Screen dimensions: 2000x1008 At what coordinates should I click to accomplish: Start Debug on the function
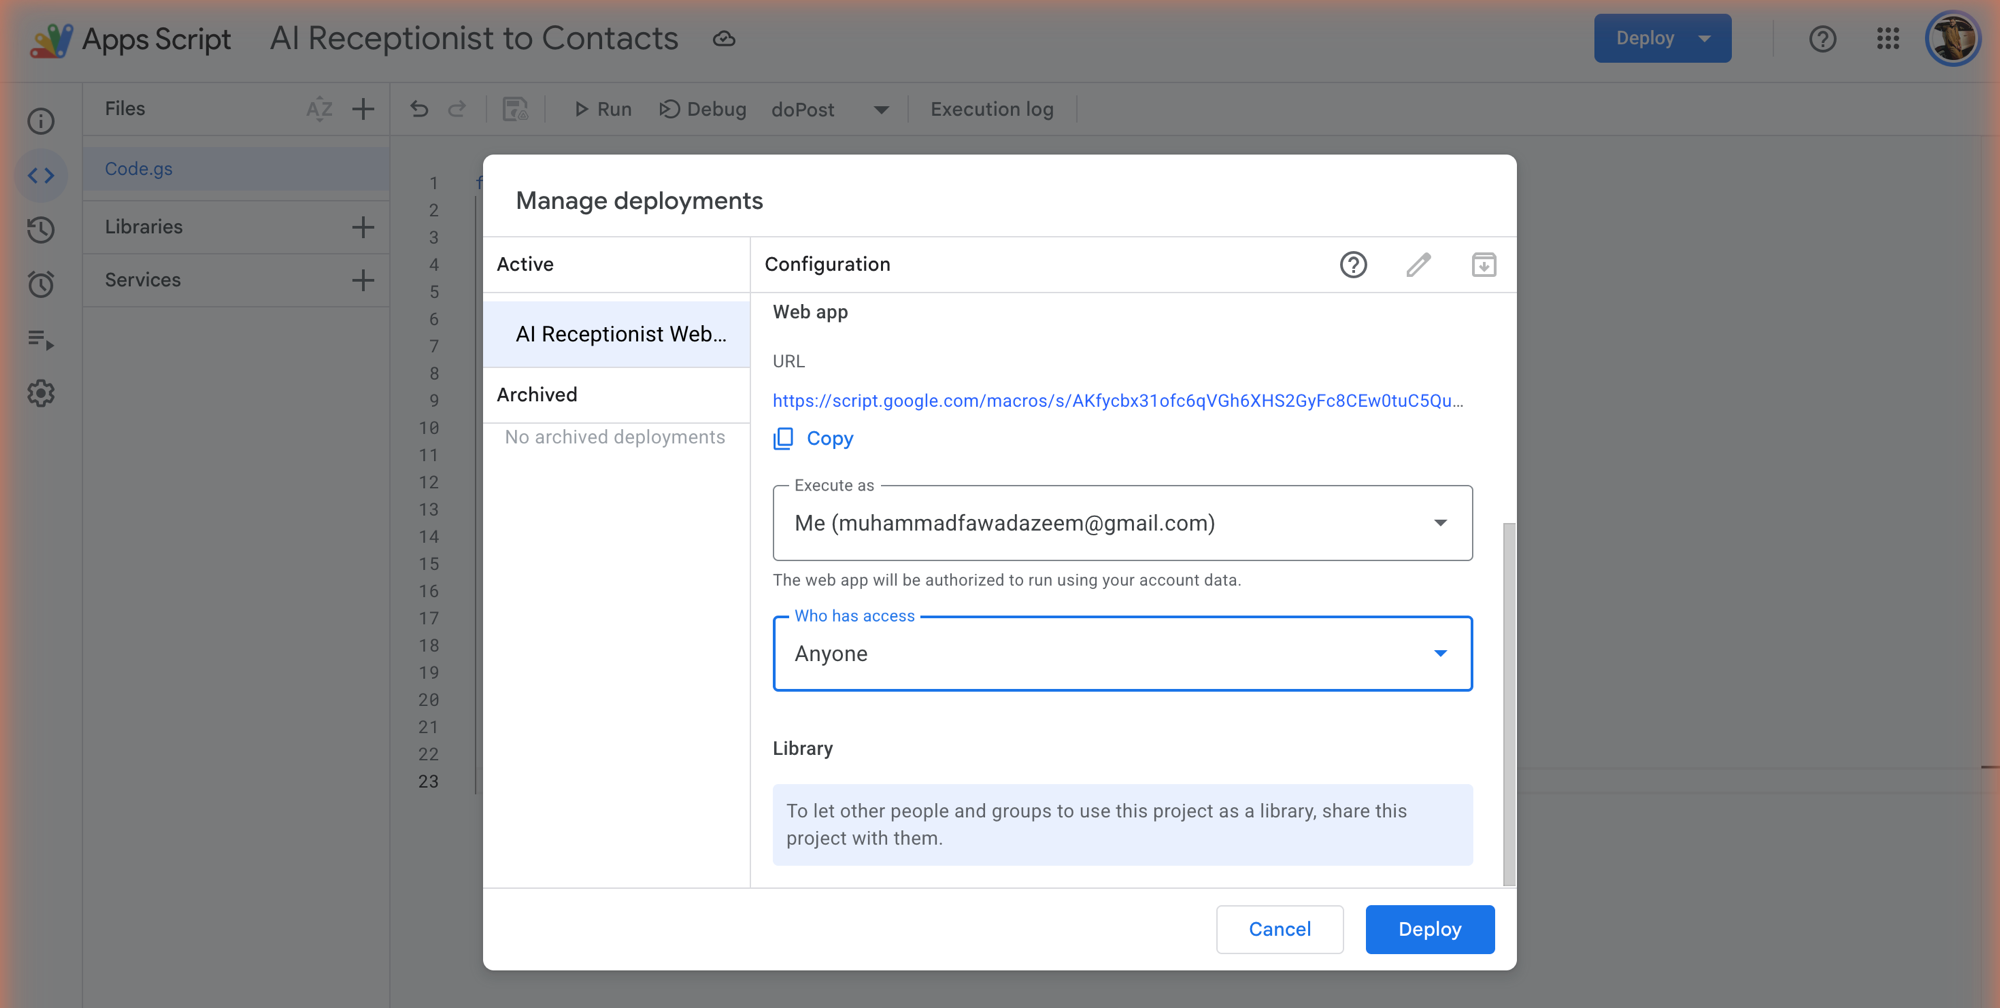(x=703, y=109)
